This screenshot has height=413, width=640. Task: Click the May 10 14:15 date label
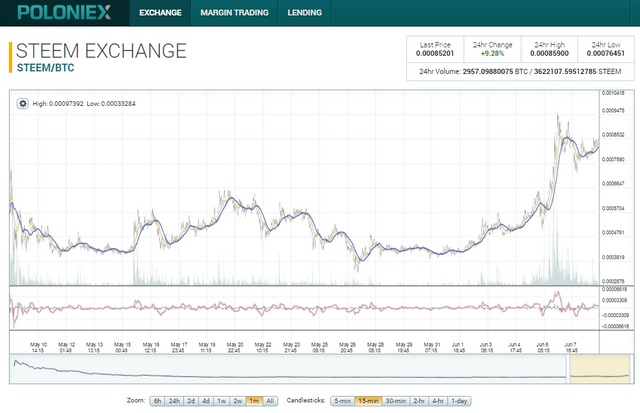point(38,347)
